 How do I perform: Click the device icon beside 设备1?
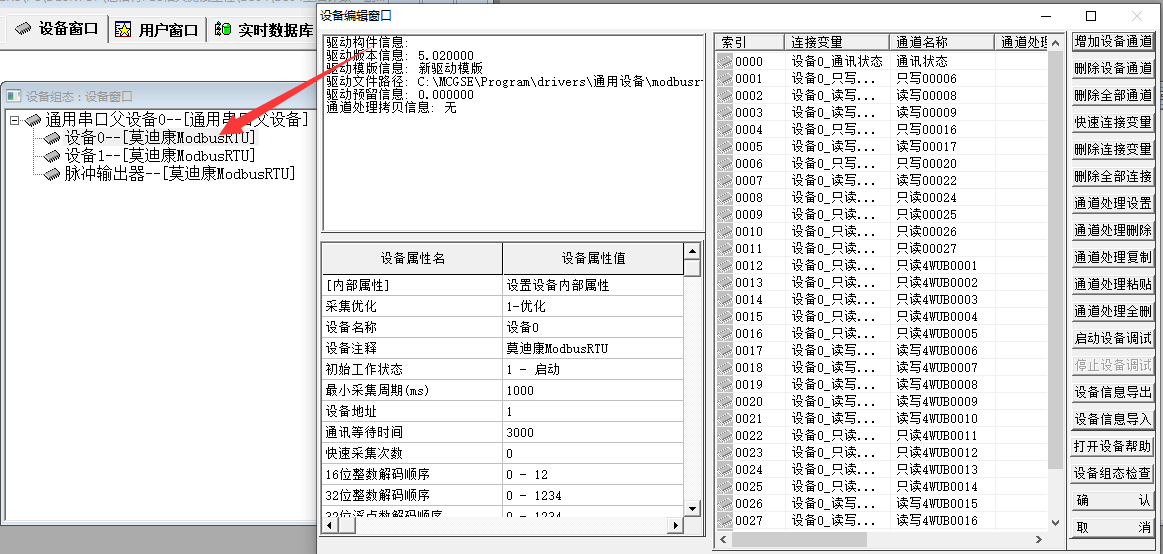[52, 156]
